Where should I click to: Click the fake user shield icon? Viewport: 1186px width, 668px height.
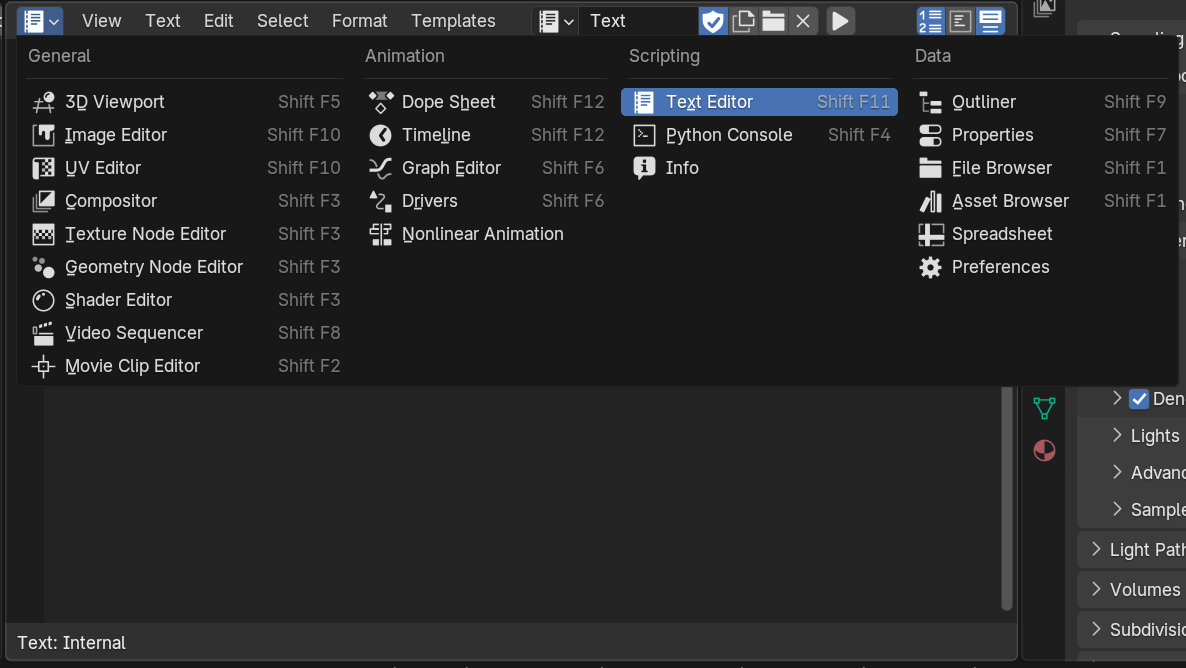712,21
